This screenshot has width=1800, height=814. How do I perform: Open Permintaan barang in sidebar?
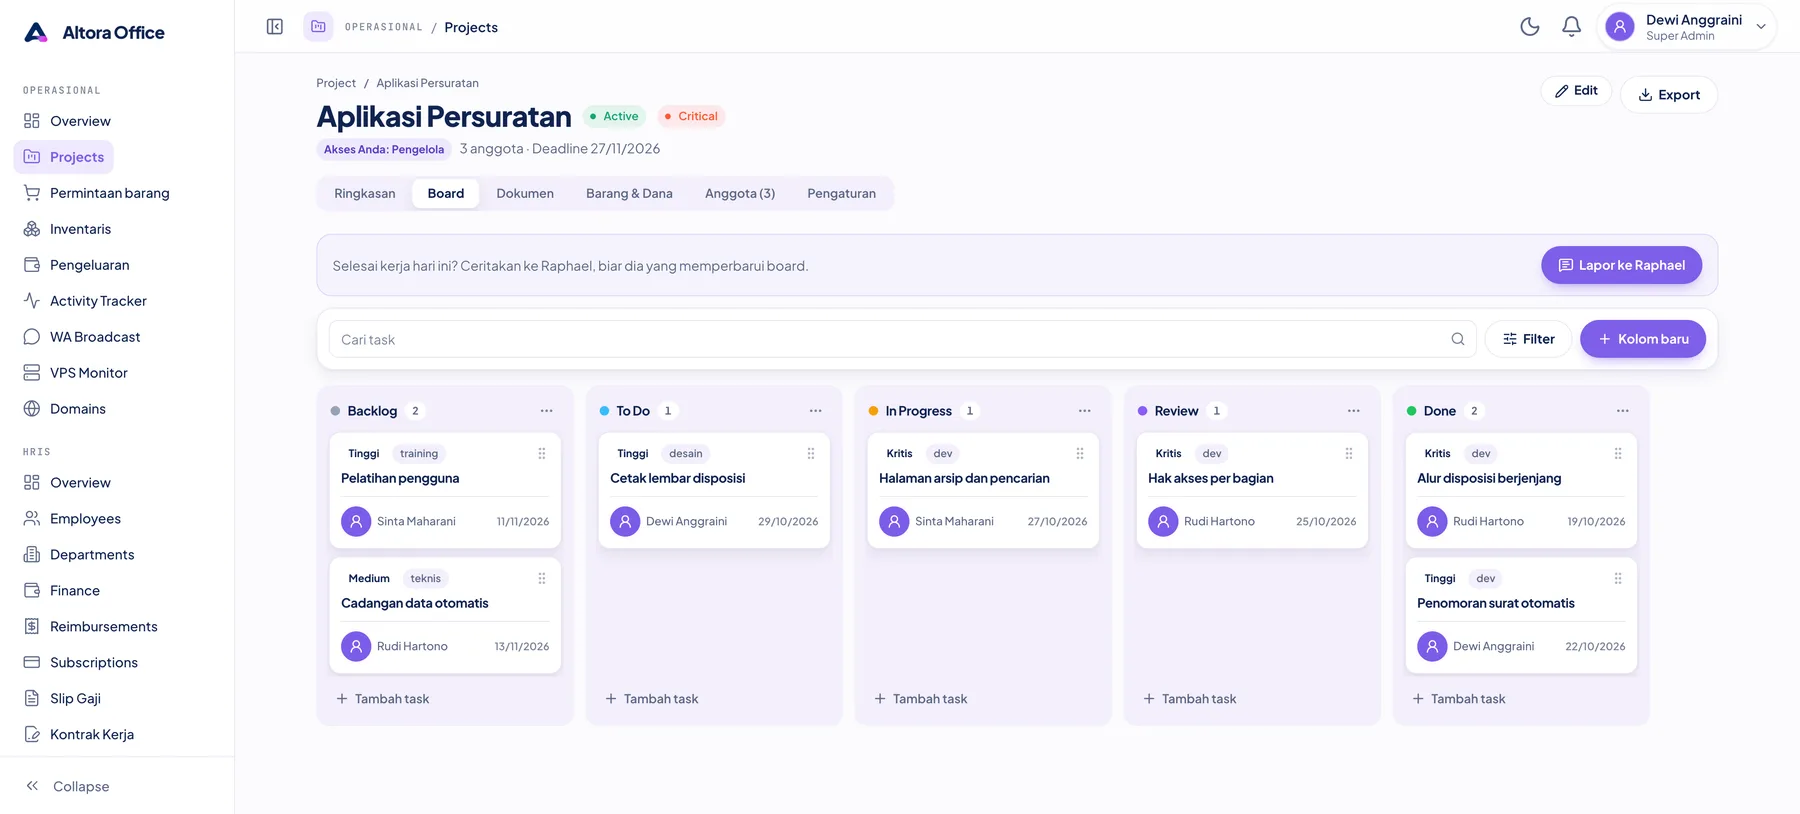pos(109,193)
